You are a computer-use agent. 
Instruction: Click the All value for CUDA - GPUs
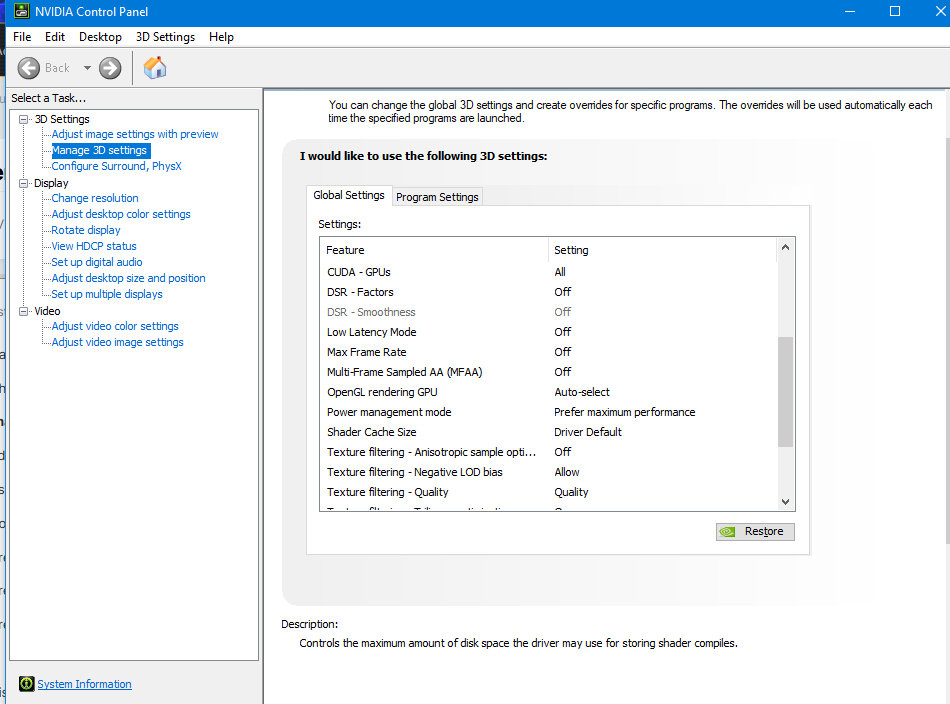tap(560, 272)
